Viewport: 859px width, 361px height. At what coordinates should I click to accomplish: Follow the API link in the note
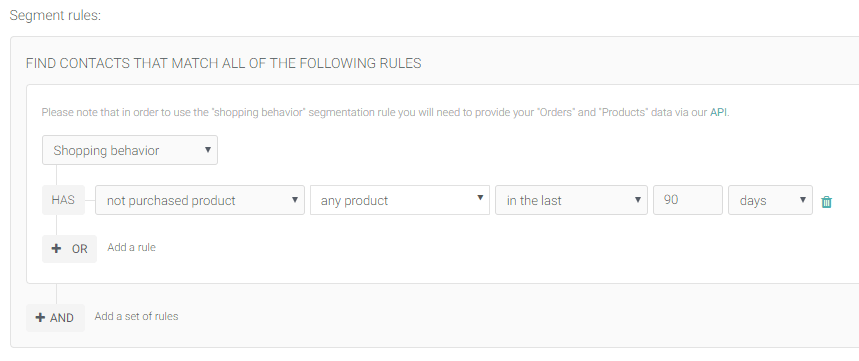pos(719,113)
